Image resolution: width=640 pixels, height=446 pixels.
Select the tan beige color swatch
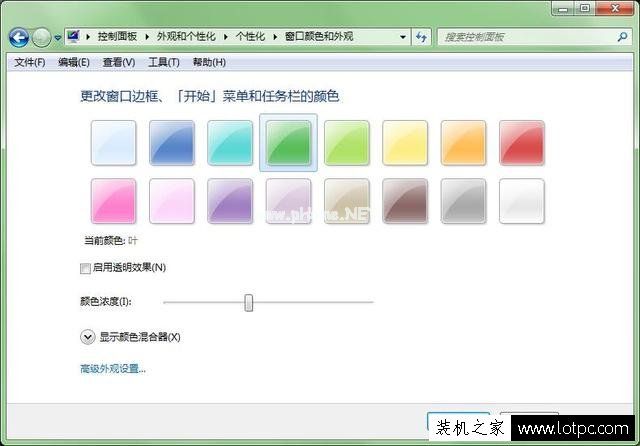coord(347,201)
